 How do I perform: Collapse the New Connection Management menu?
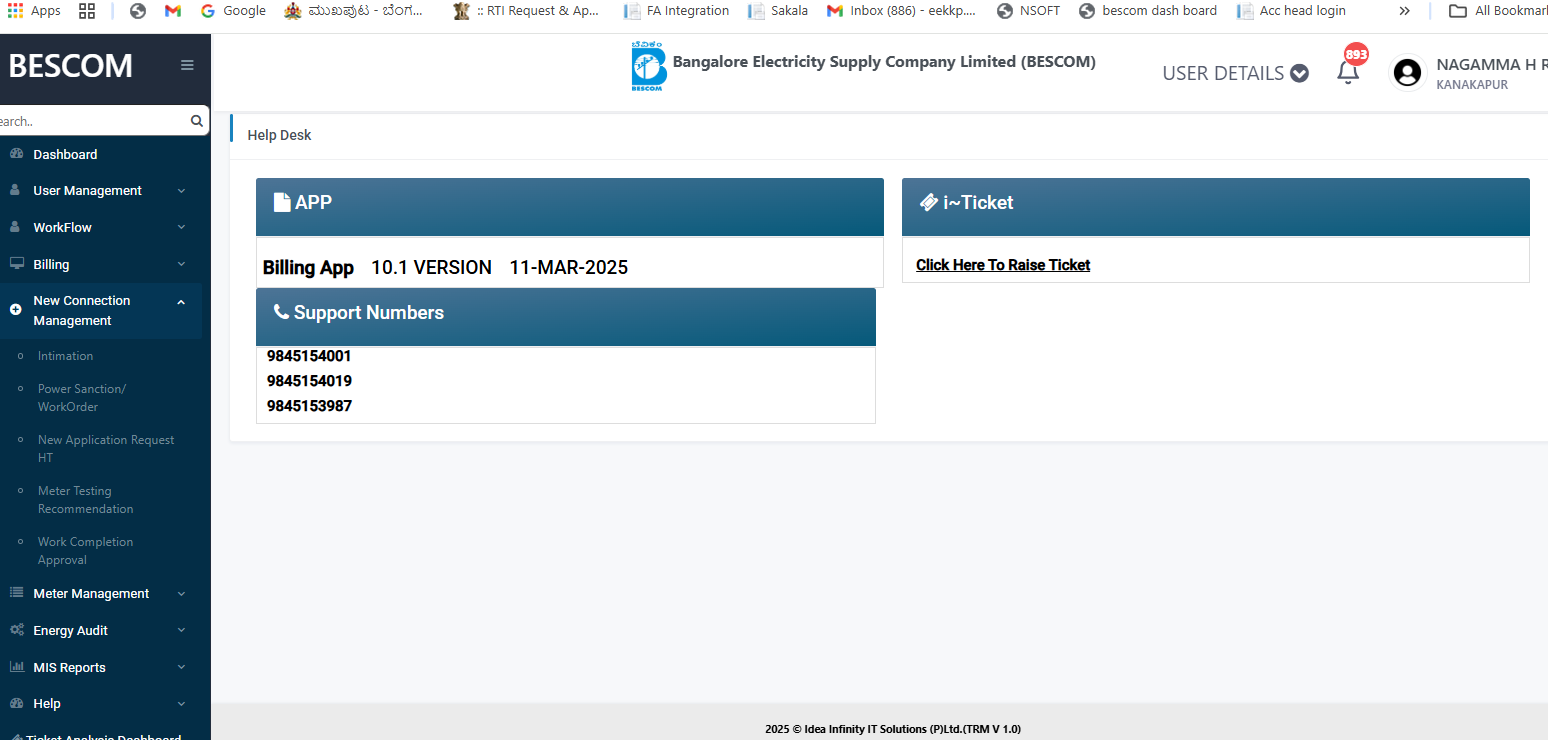click(100, 310)
